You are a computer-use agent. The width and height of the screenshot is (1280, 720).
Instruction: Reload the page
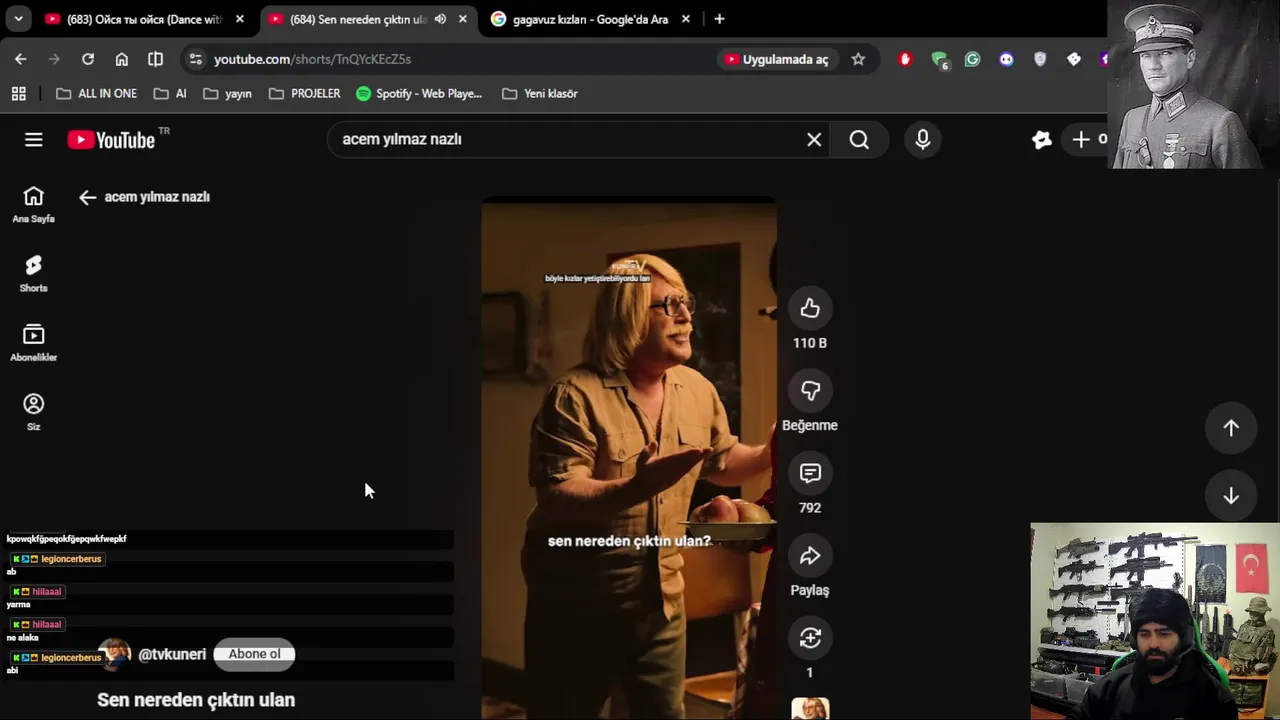(88, 59)
